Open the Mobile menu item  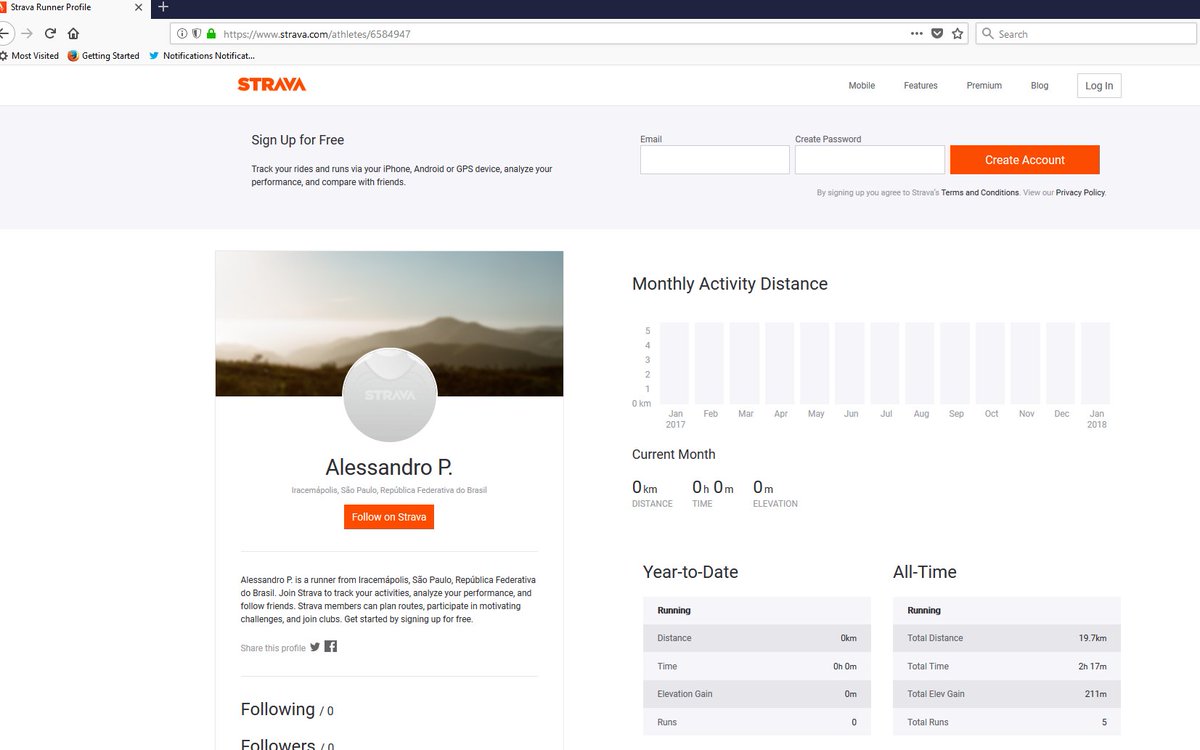tap(862, 86)
